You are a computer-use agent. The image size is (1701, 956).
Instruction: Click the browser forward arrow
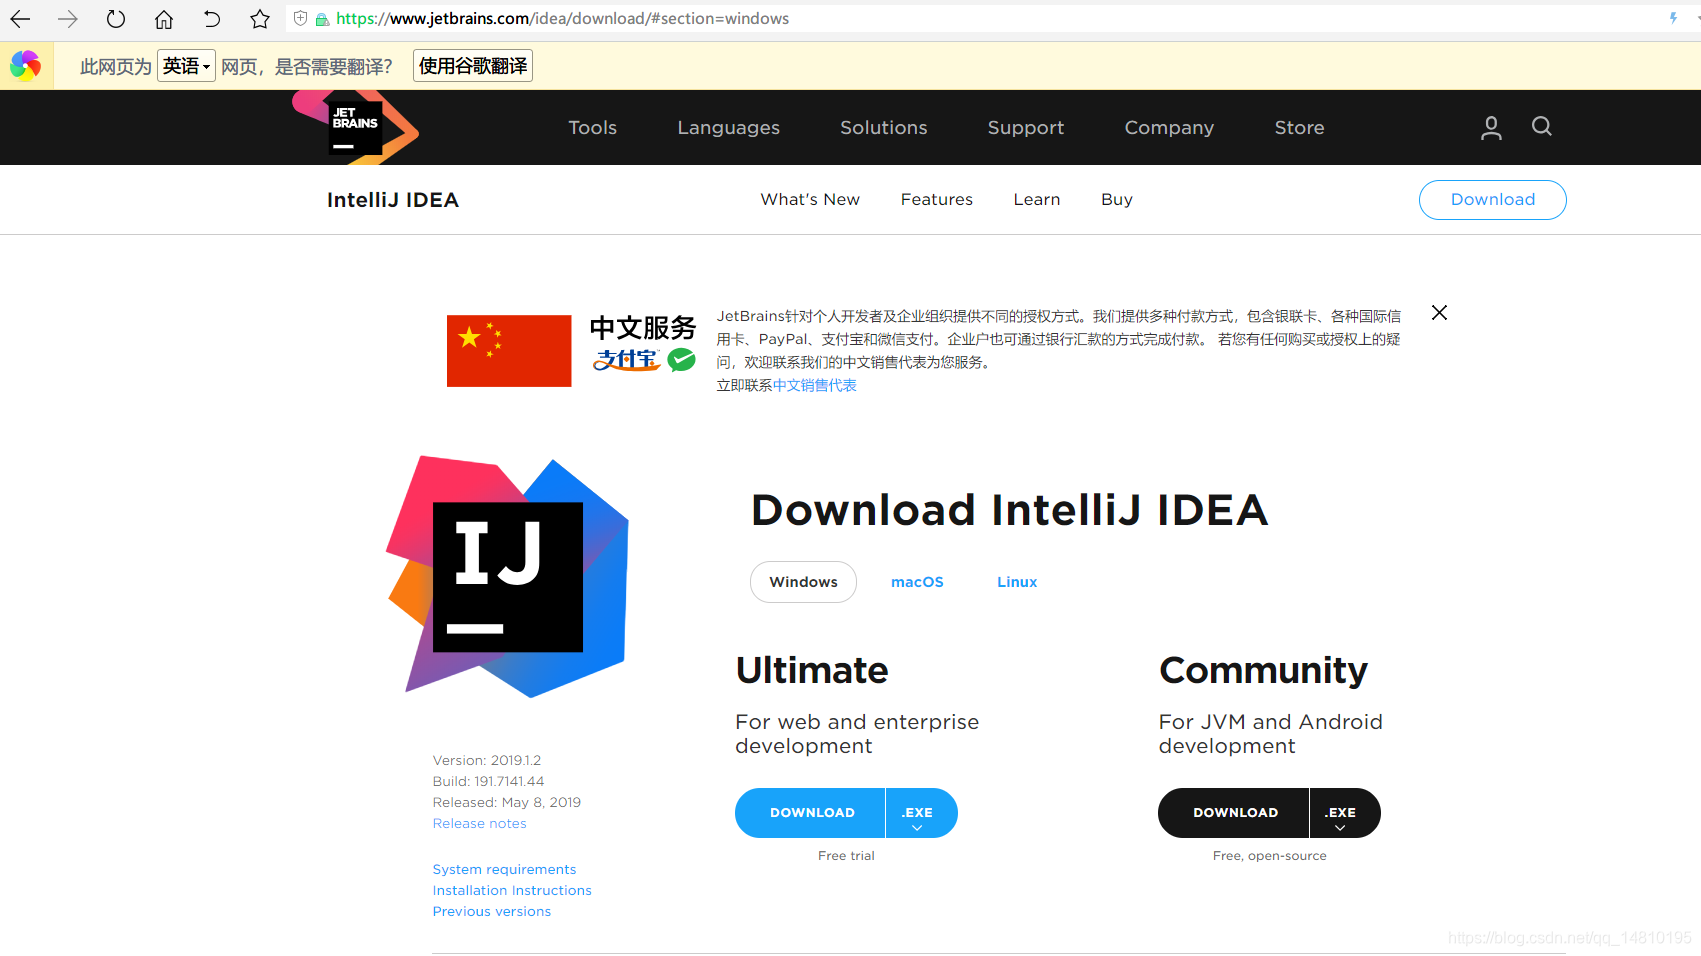pyautogui.click(x=68, y=19)
